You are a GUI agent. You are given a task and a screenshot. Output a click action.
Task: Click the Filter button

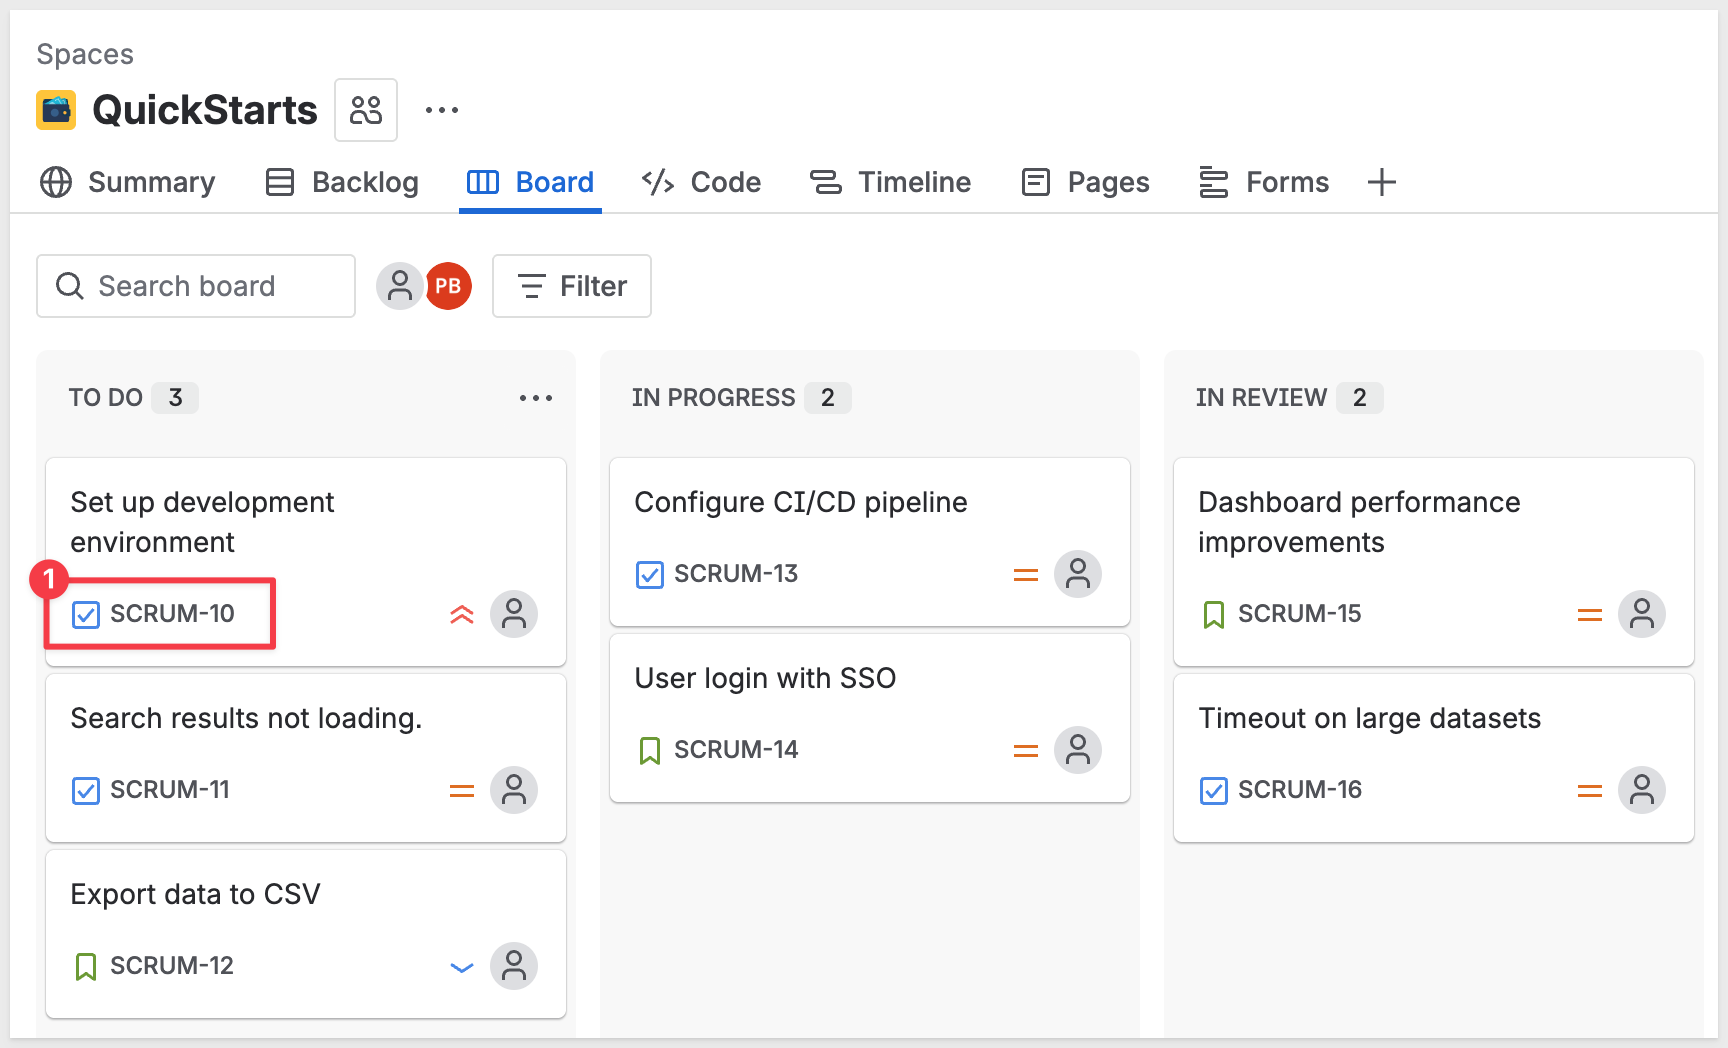[572, 286]
